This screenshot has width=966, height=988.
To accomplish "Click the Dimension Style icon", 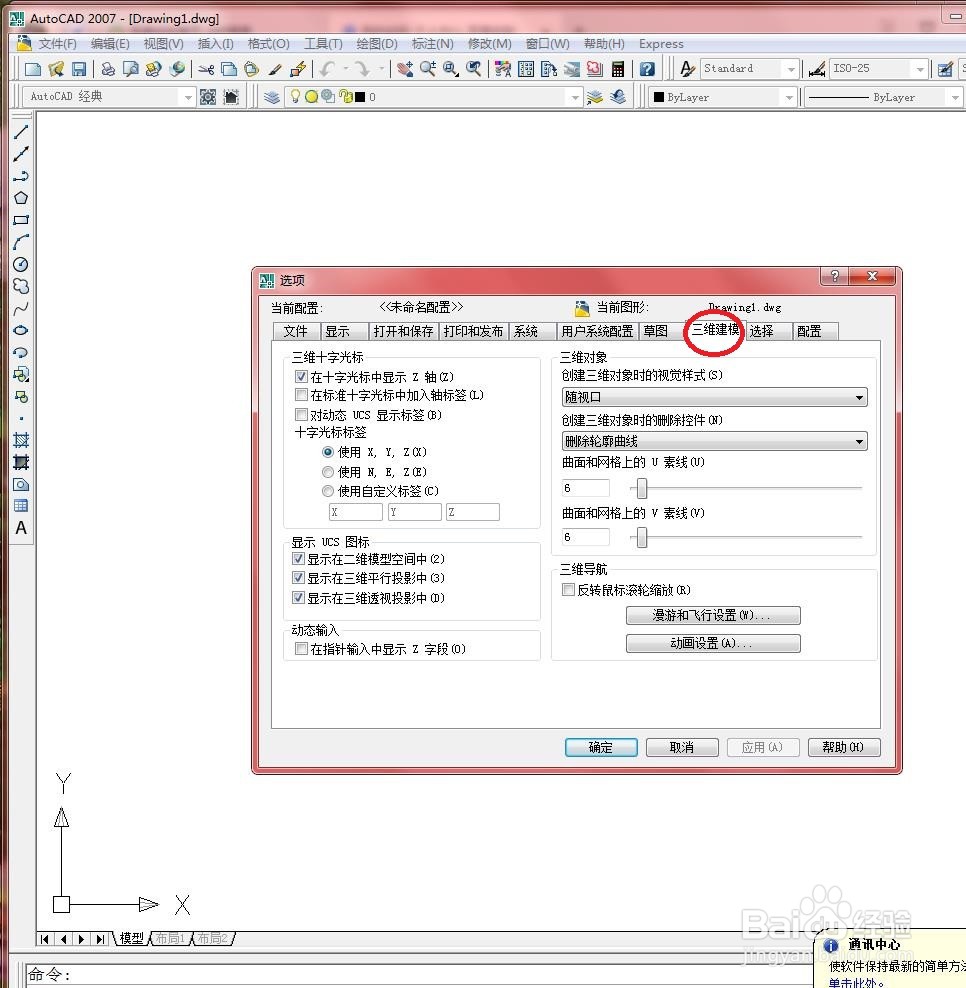I will 817,69.
